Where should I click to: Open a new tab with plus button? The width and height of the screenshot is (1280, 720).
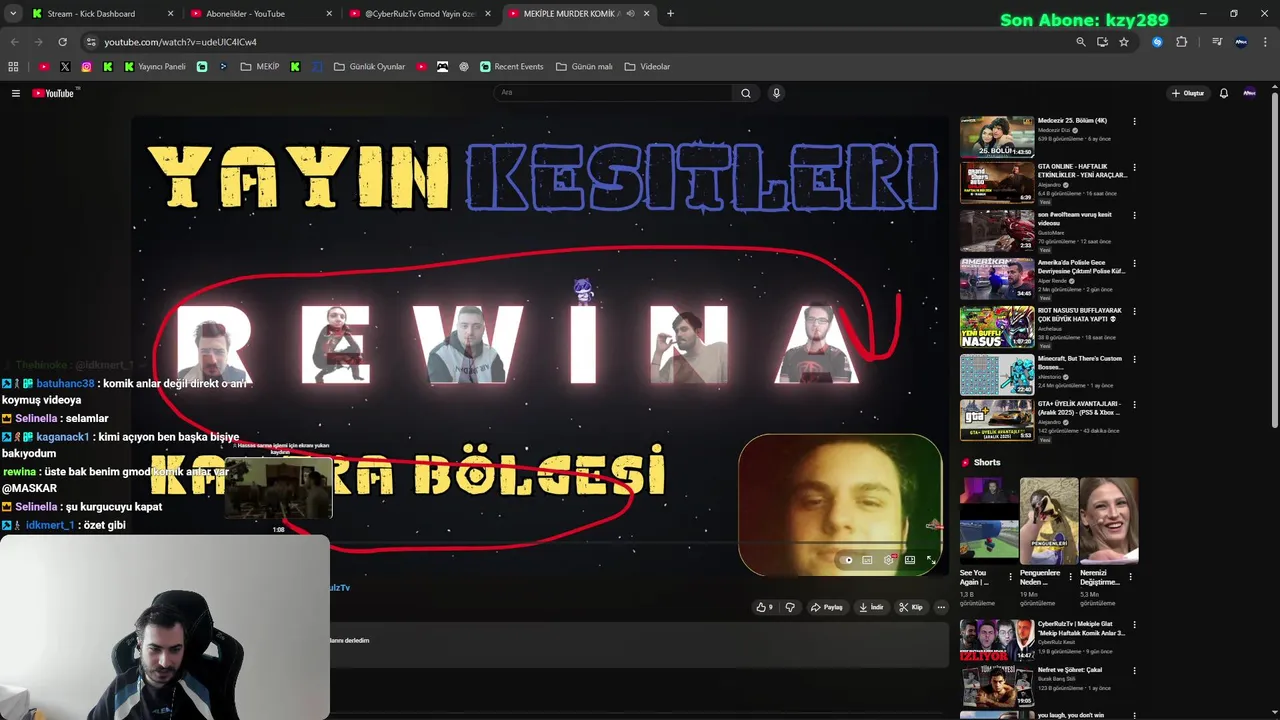(x=670, y=14)
